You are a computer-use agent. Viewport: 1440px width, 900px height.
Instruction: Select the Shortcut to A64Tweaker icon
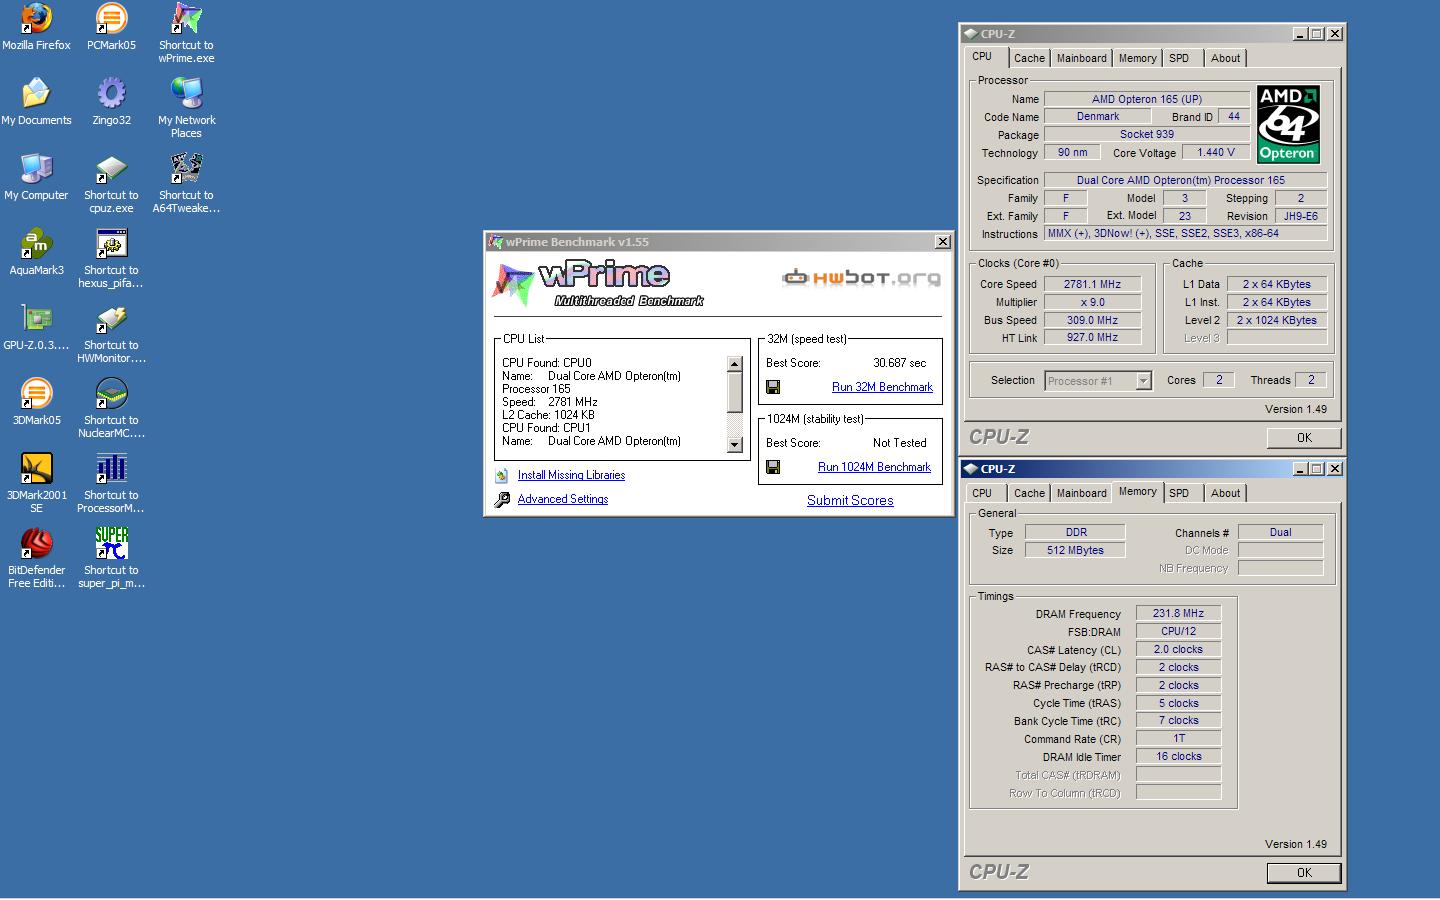(x=186, y=168)
